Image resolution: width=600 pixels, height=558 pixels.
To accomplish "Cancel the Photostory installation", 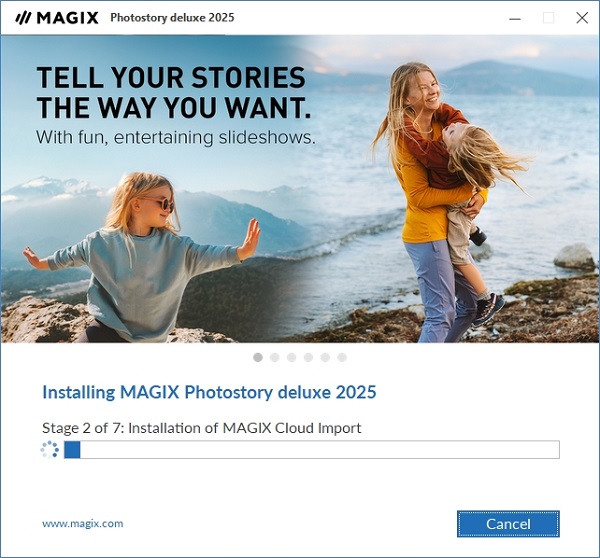I will pos(508,524).
